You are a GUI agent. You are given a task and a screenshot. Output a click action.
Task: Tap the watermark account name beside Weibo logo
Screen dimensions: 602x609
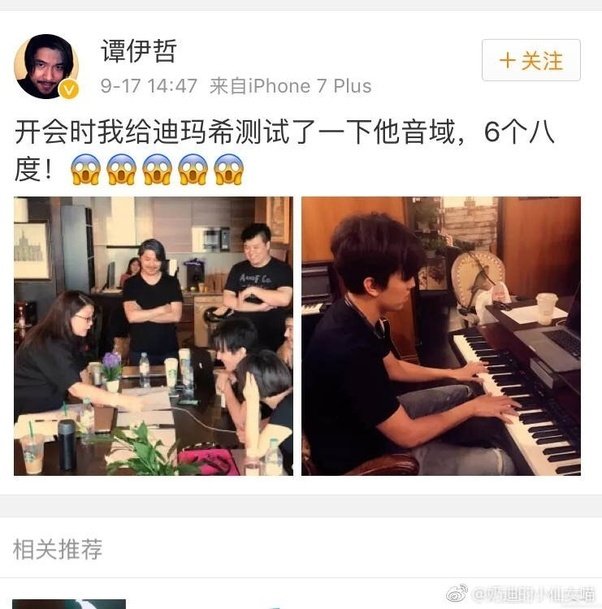click(x=533, y=594)
